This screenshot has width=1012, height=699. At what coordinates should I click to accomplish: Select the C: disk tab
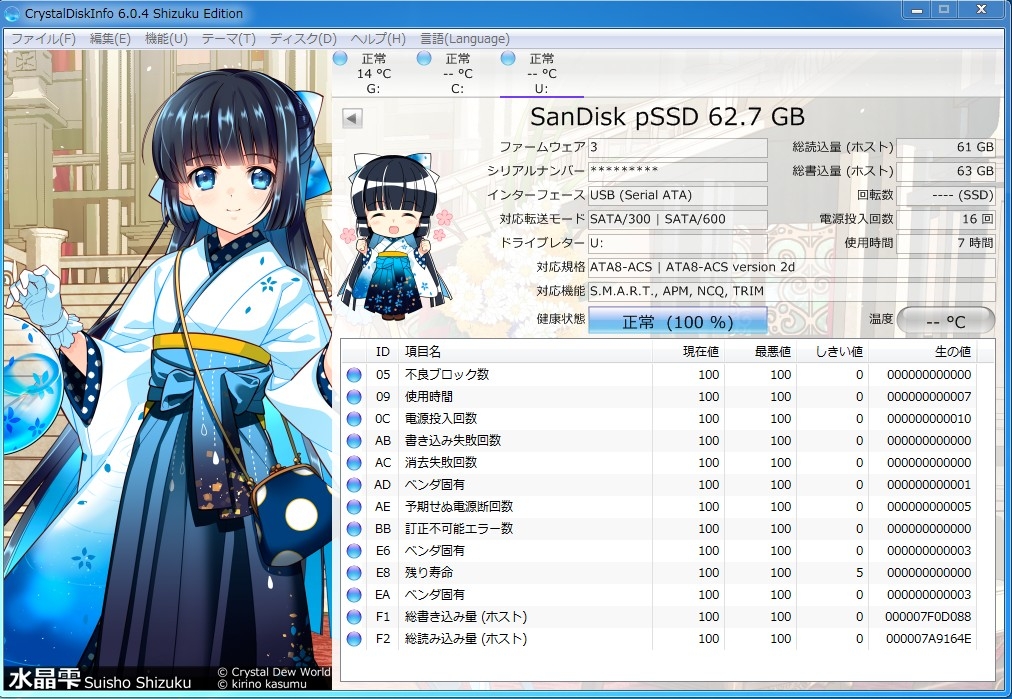click(458, 74)
